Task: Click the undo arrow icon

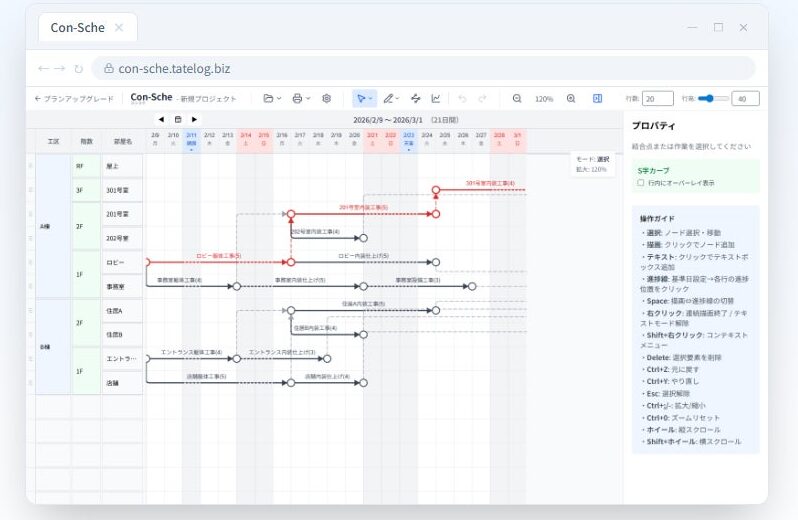Action: (462, 98)
